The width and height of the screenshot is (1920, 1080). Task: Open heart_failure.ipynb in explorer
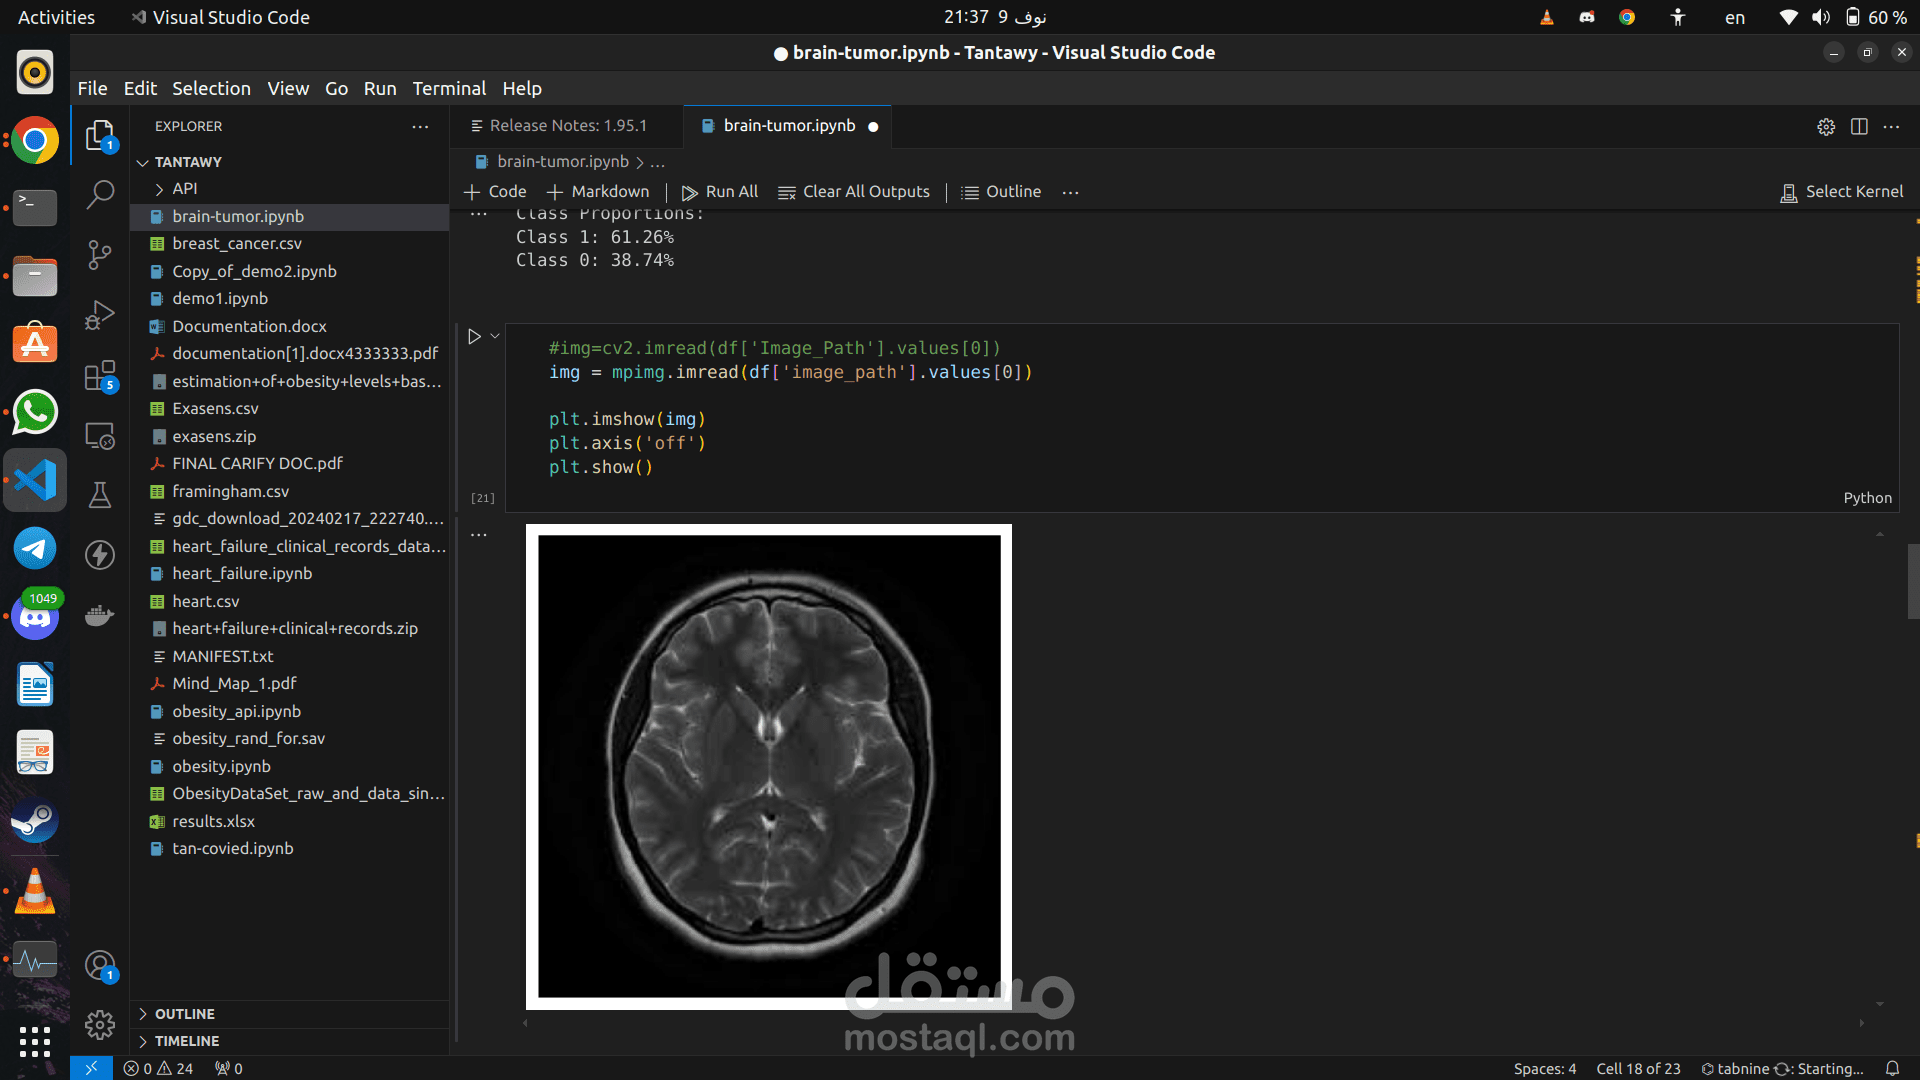click(x=242, y=574)
